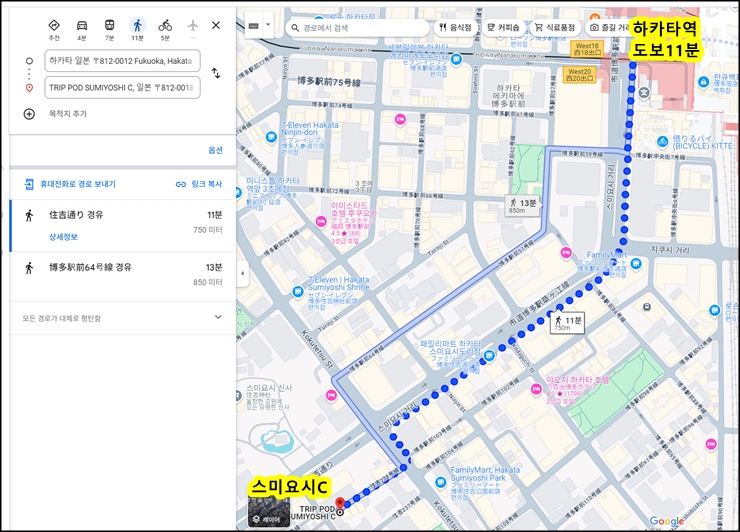Viewport: 740px width, 532px height.
Task: Collapse the side panel arrow
Action: tap(243, 273)
